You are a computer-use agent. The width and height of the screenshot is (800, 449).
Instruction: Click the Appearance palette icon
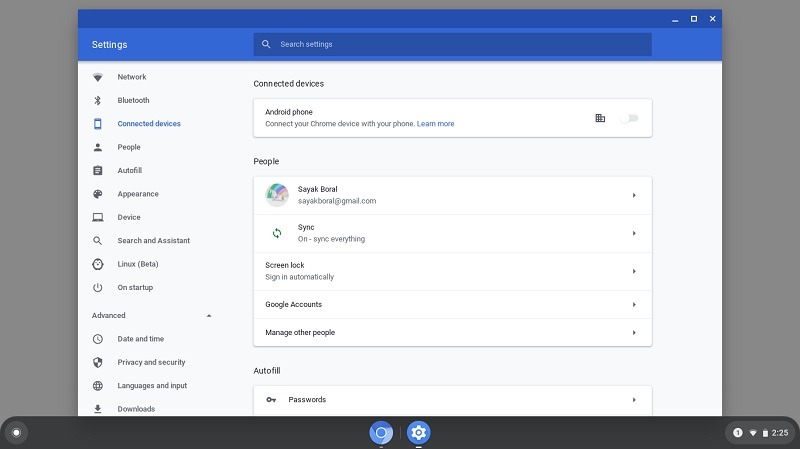coord(97,194)
